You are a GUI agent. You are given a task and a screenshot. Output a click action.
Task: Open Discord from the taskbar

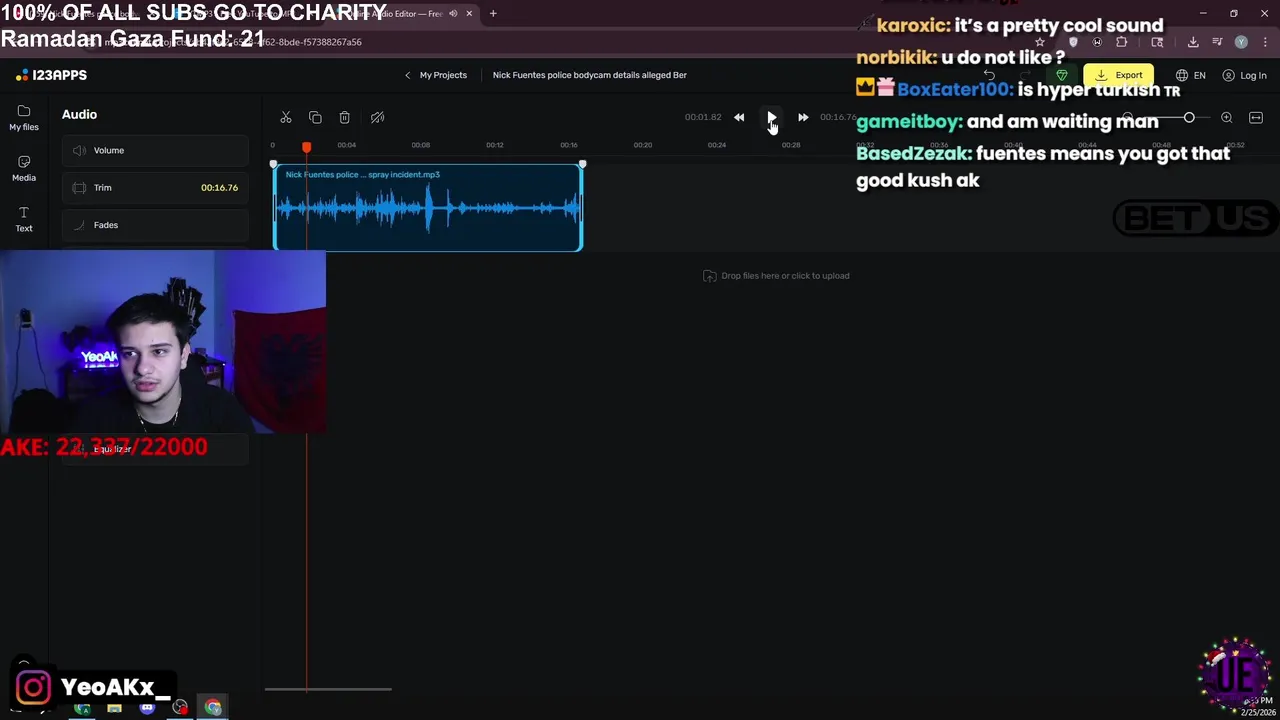click(147, 708)
